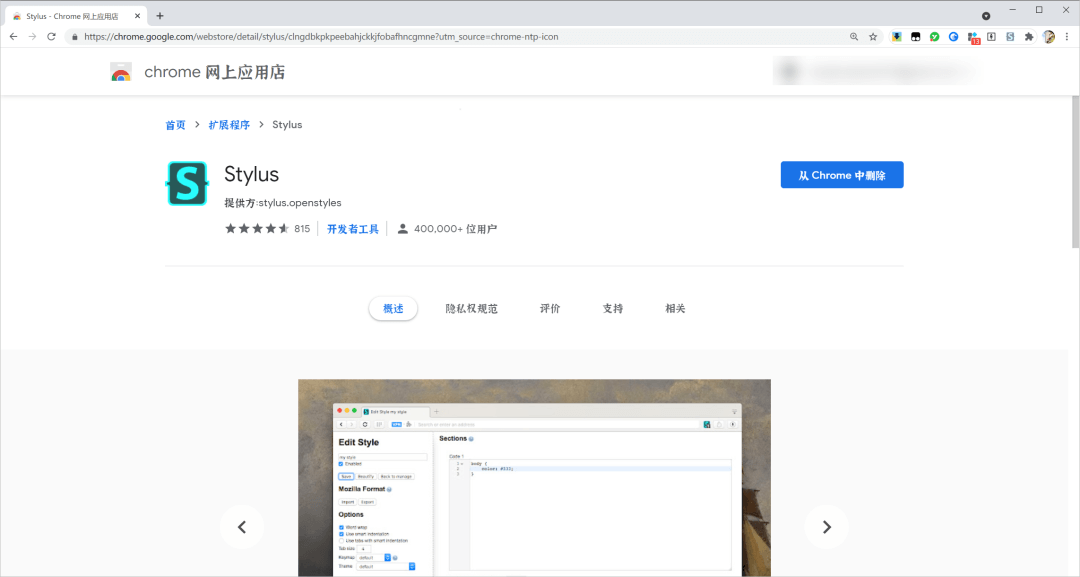Click the large Stylus S logo
The image size is (1080, 577).
(x=187, y=184)
